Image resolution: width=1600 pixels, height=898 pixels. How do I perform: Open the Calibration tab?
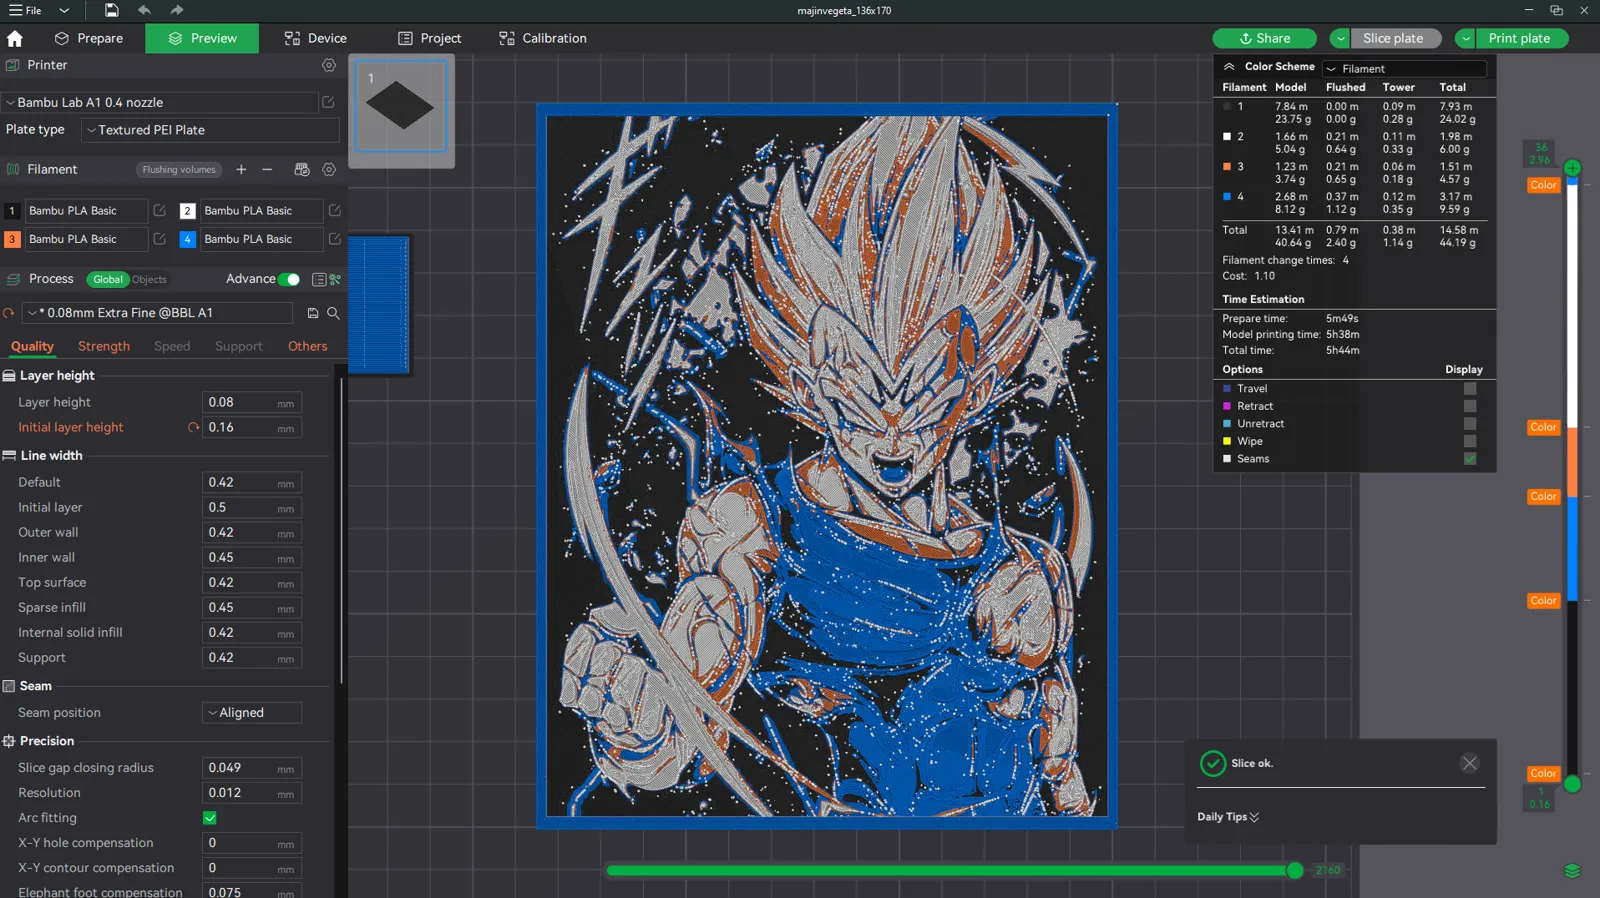pos(542,38)
